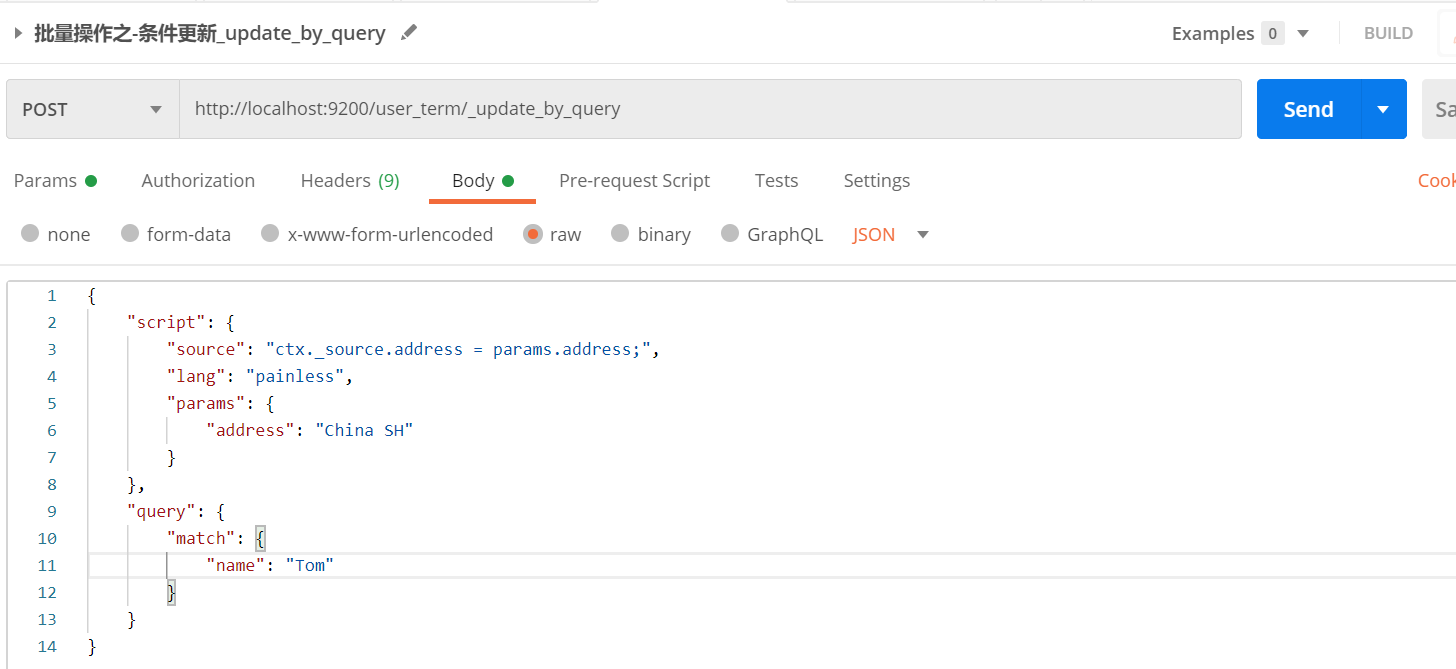Click the request title update_by_query
This screenshot has height=669, width=1456.
tap(209, 33)
